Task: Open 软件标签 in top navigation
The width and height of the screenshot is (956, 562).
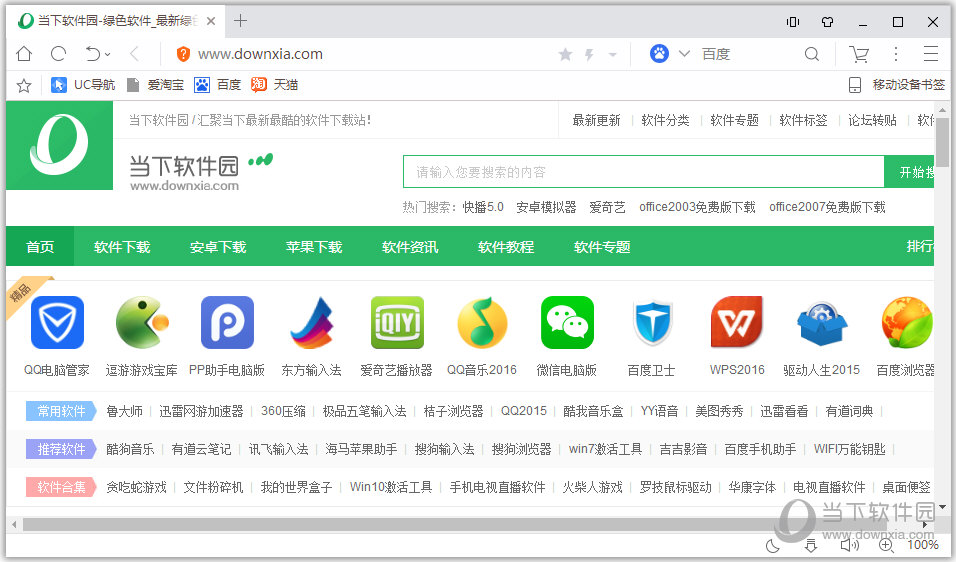Action: tap(803, 120)
